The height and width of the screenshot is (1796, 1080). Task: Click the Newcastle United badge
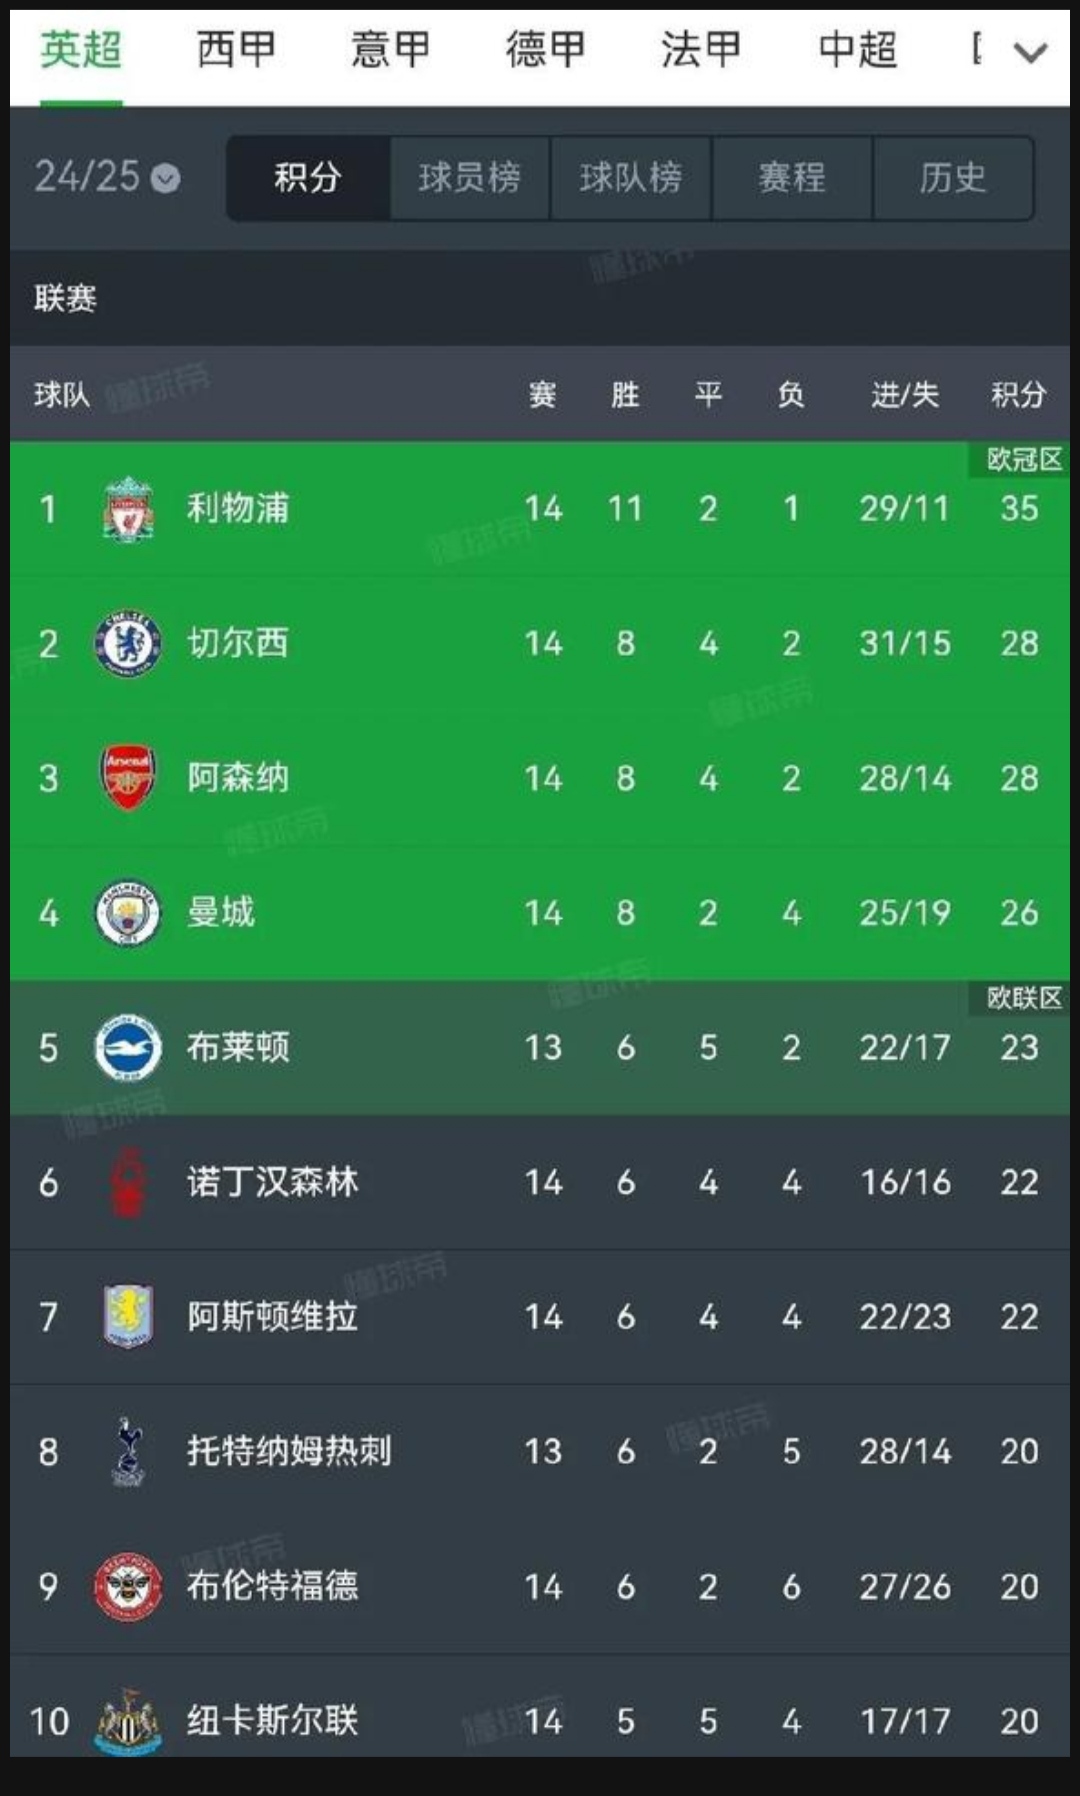(128, 1720)
